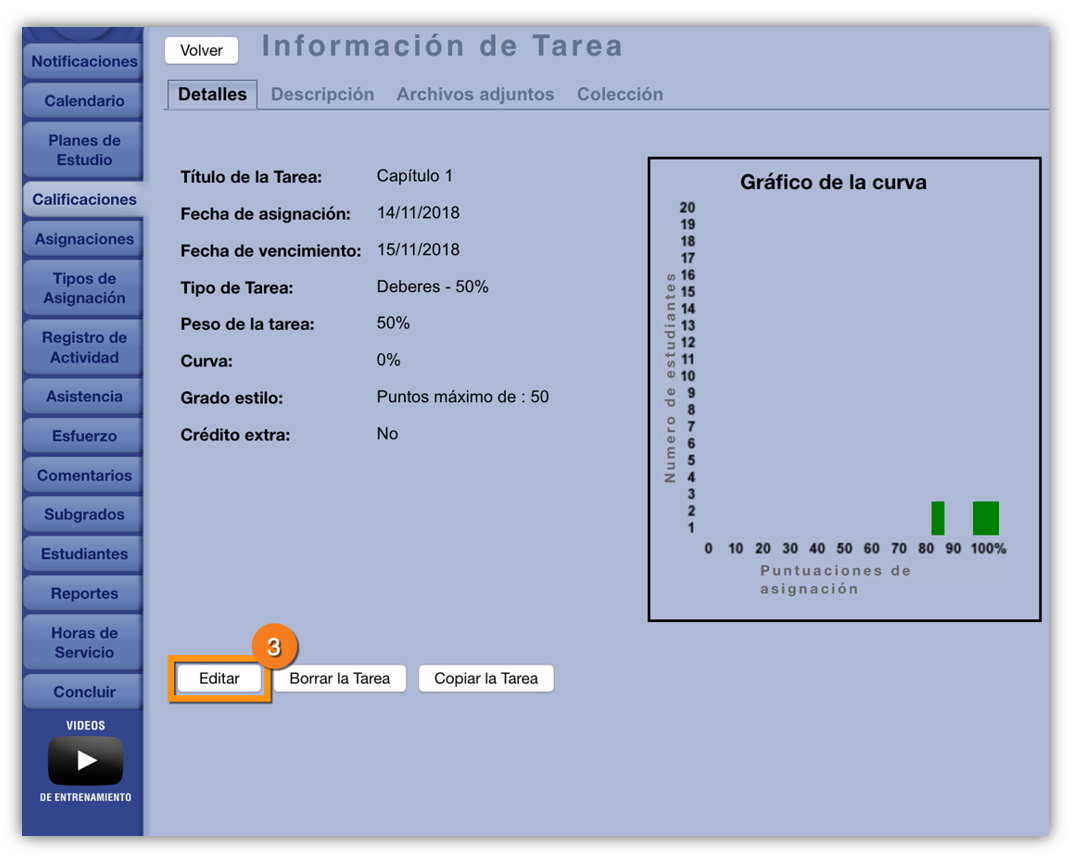Switch to the Descripción tab

point(322,94)
